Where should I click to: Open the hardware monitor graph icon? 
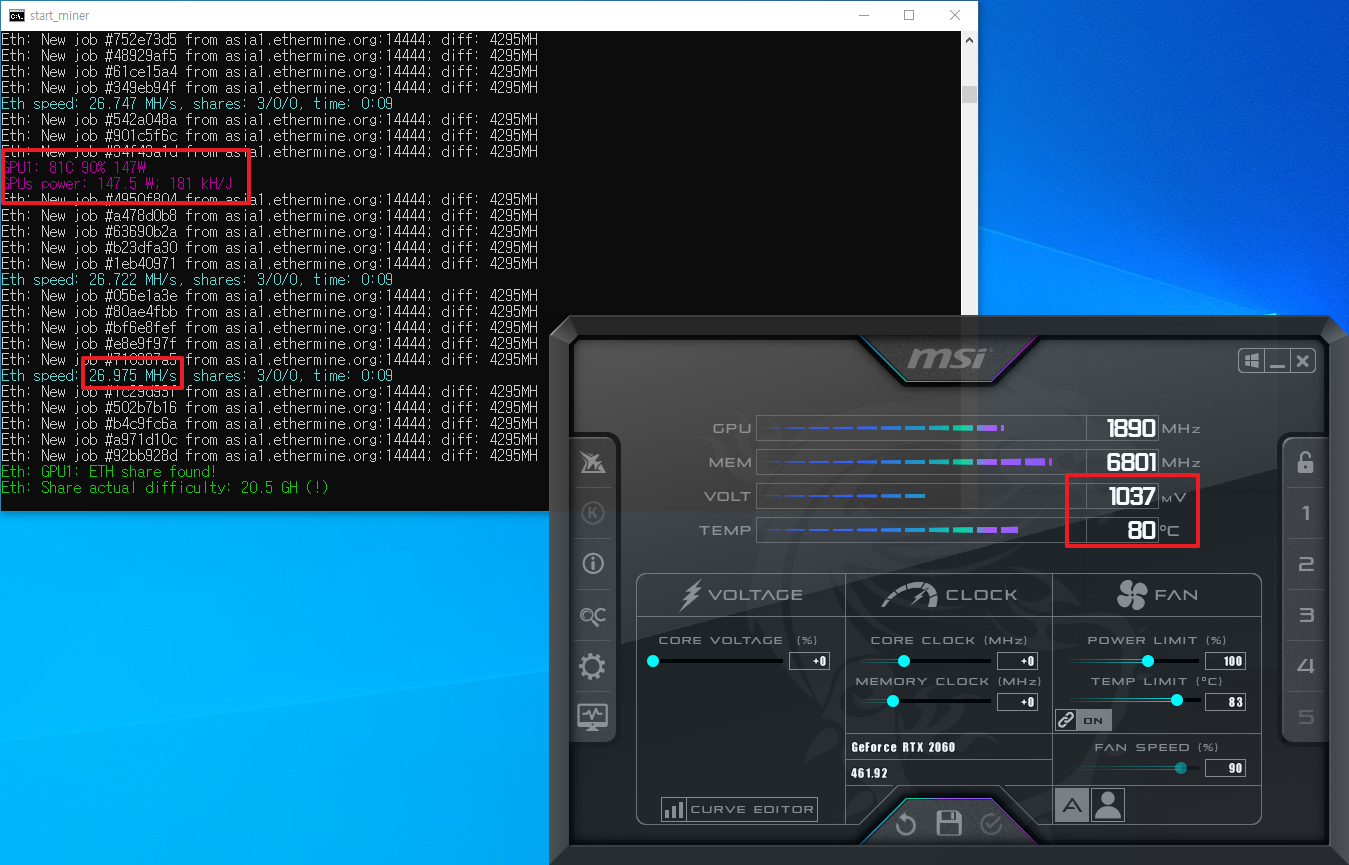click(593, 716)
